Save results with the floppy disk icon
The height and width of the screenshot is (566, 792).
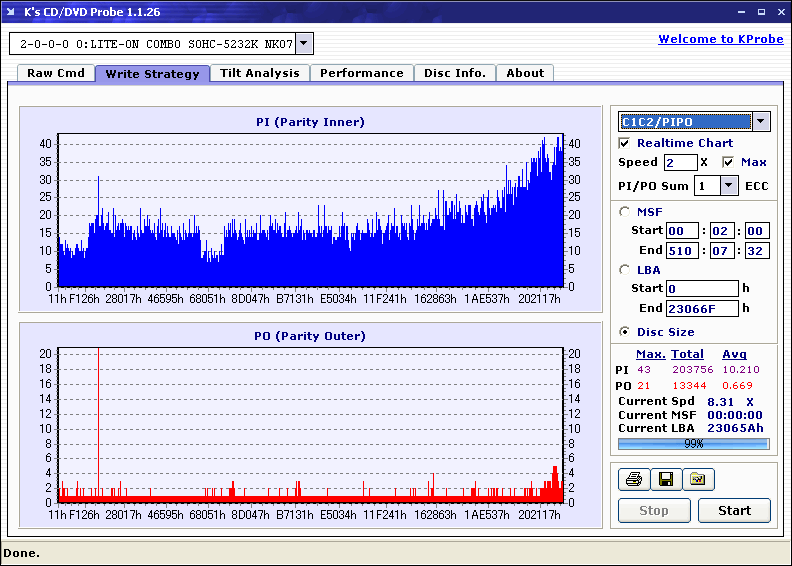tap(665, 479)
